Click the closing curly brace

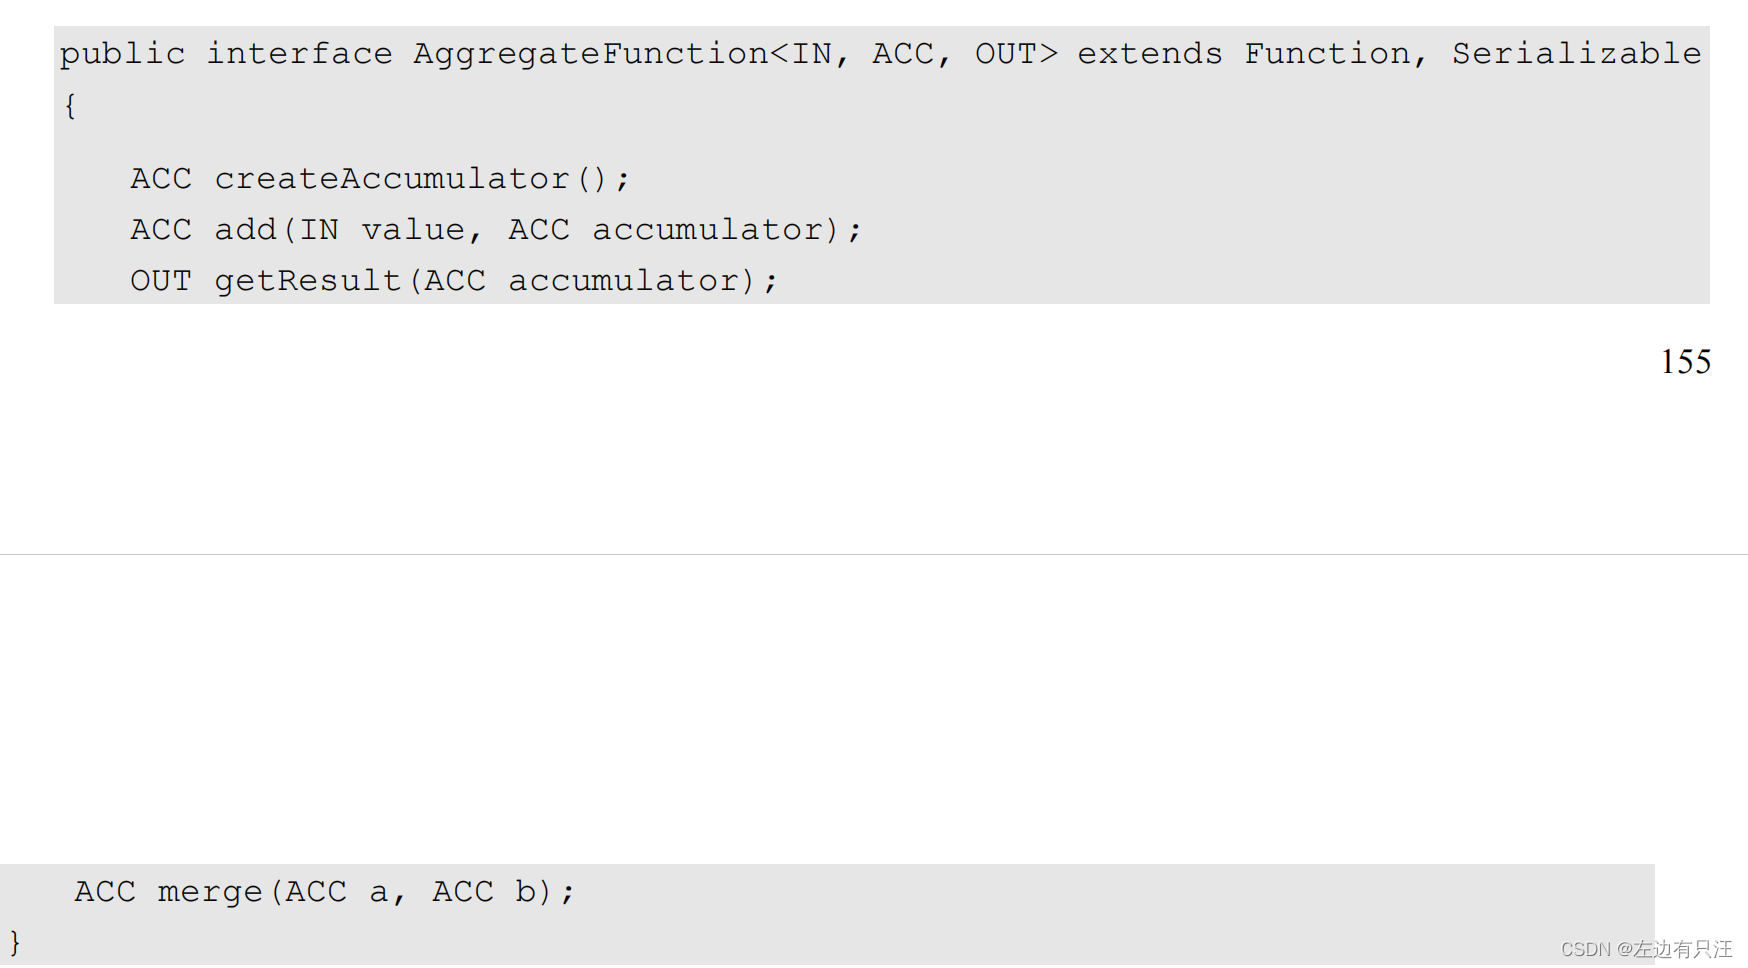(15, 942)
